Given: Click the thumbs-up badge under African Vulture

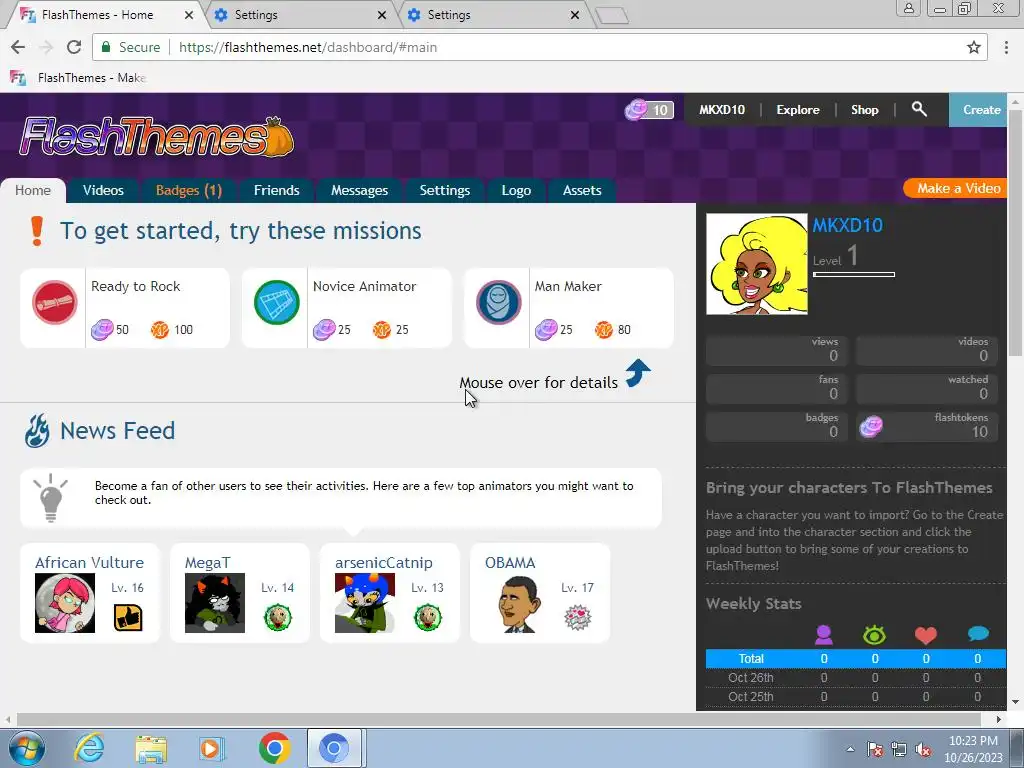Looking at the screenshot, I should pos(128,617).
